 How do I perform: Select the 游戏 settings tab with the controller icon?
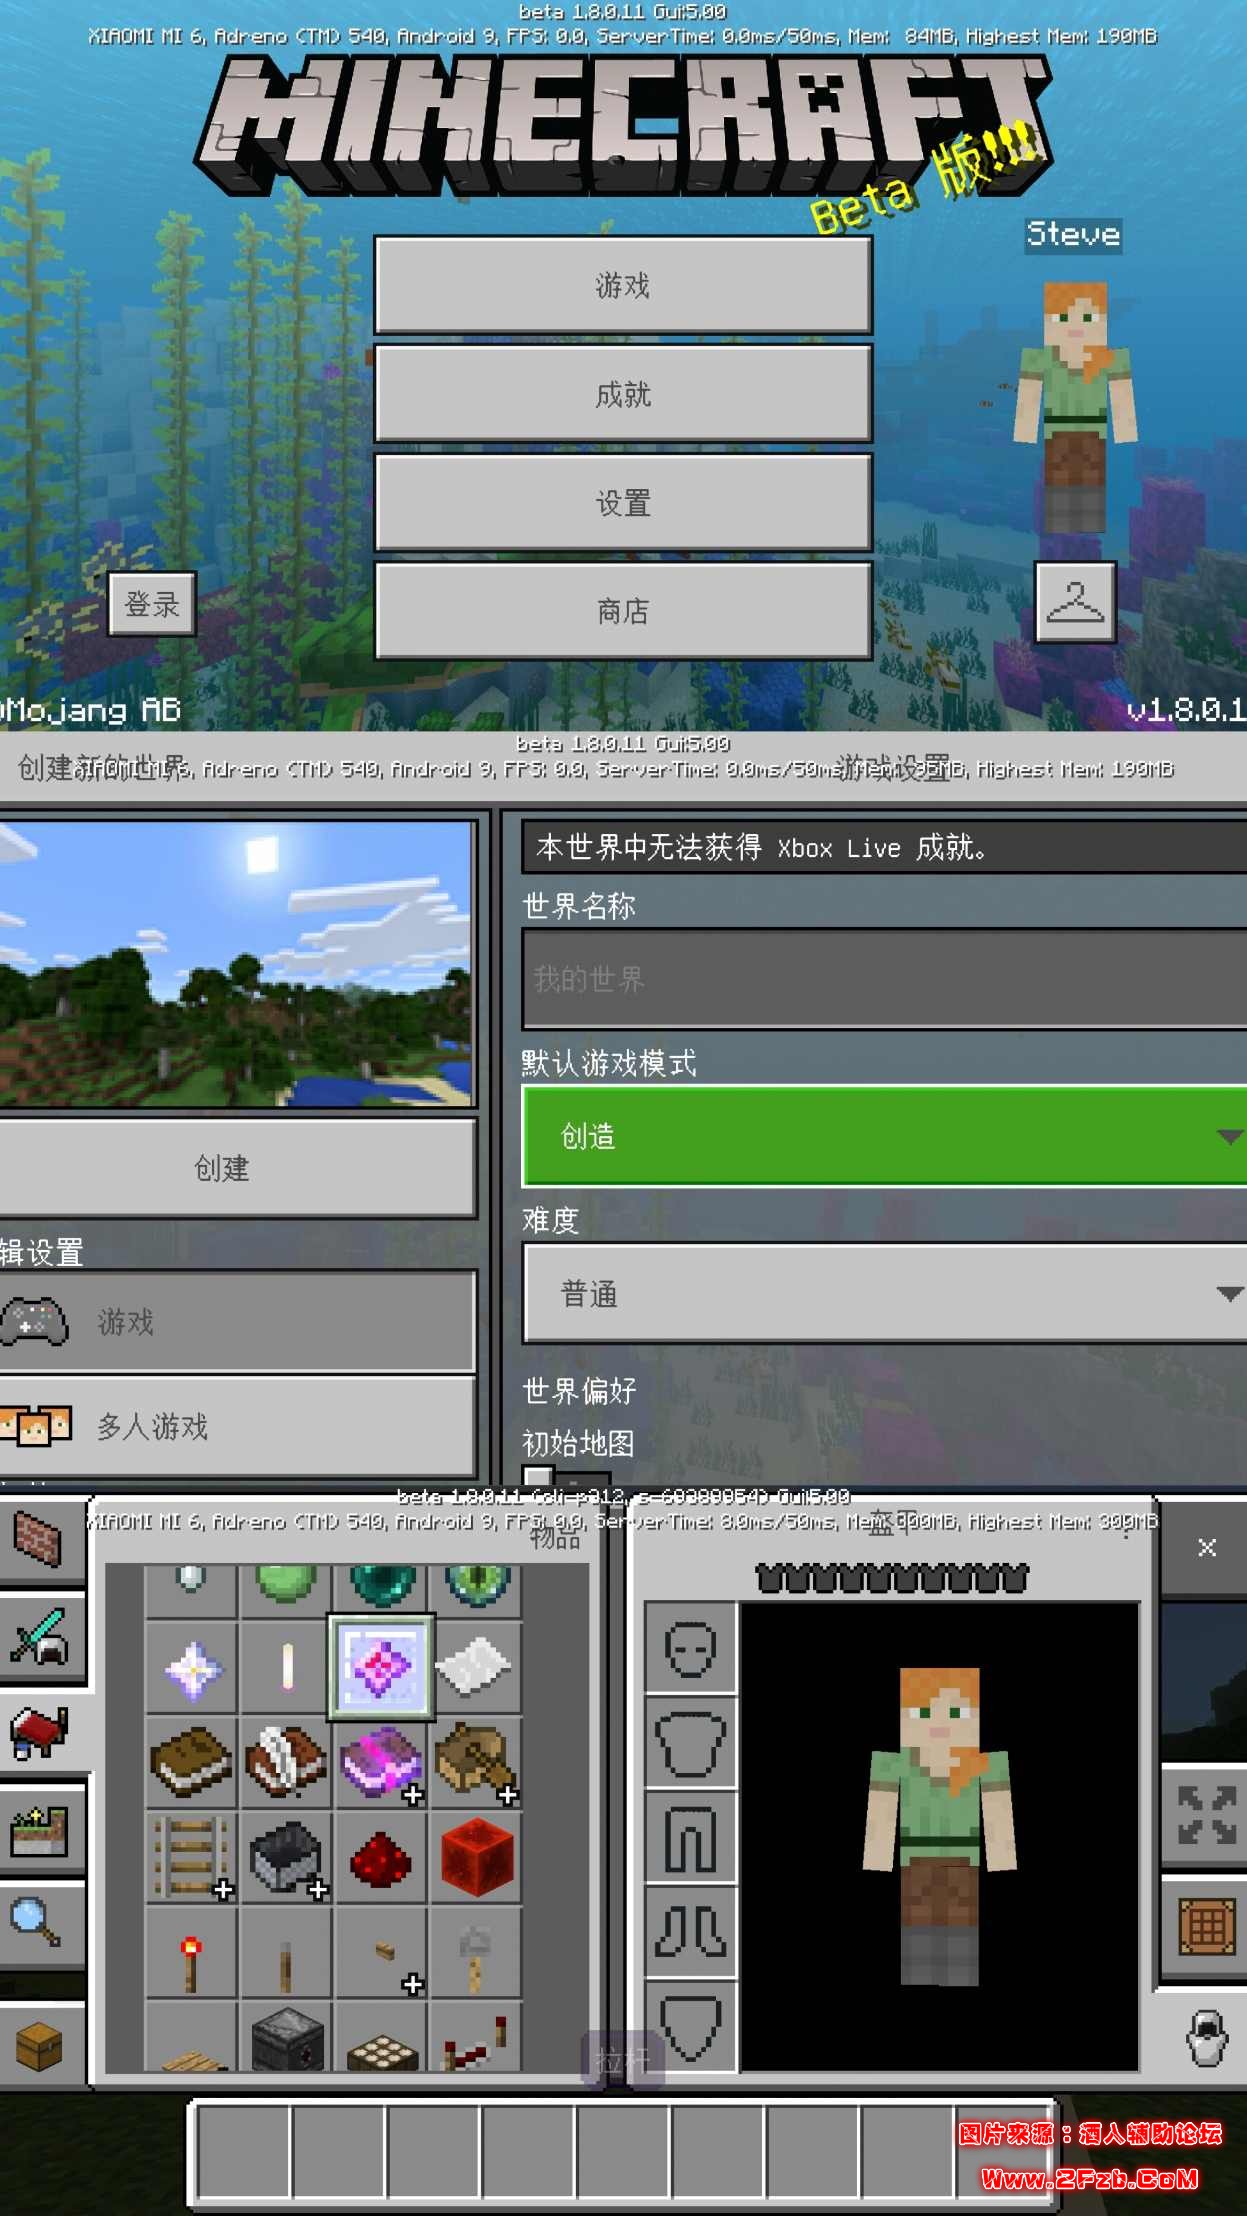[x=237, y=1322]
